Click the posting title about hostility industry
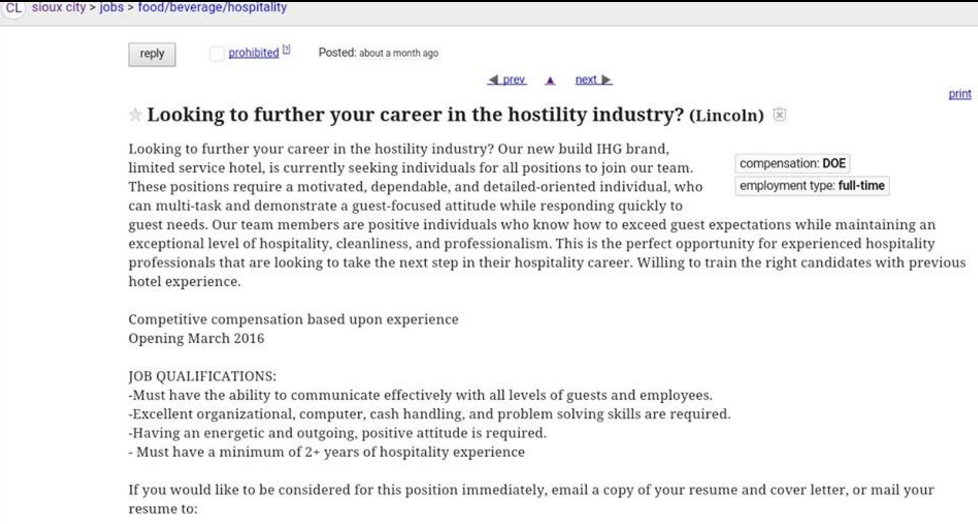978x524 pixels. pos(415,115)
